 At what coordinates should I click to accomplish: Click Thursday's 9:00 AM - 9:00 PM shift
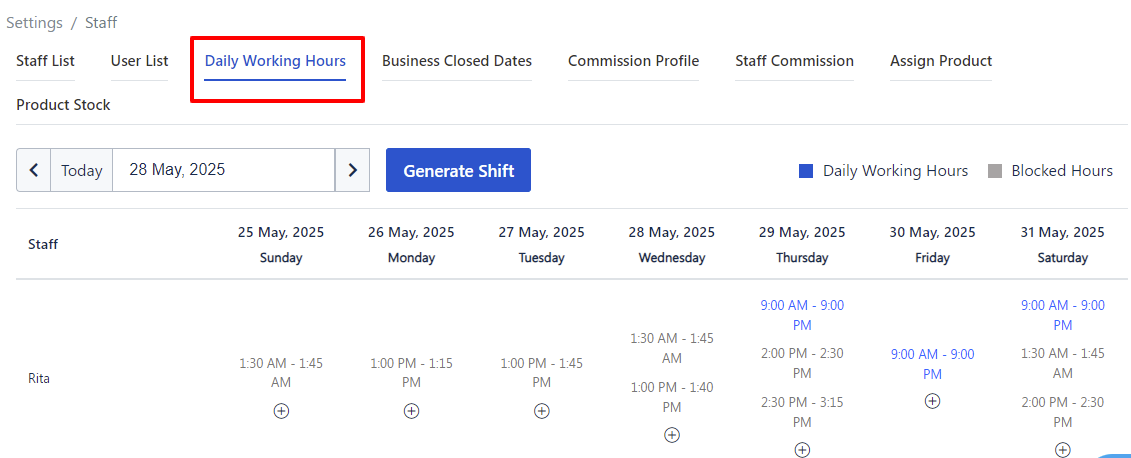[802, 315]
